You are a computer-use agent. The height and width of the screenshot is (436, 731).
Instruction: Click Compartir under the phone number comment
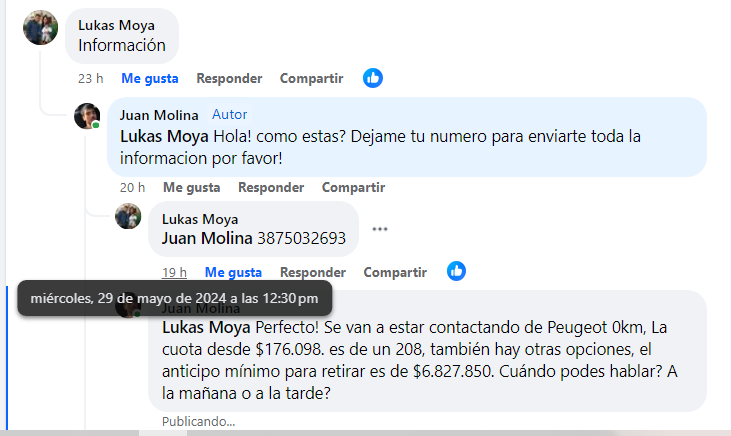pyautogui.click(x=395, y=272)
